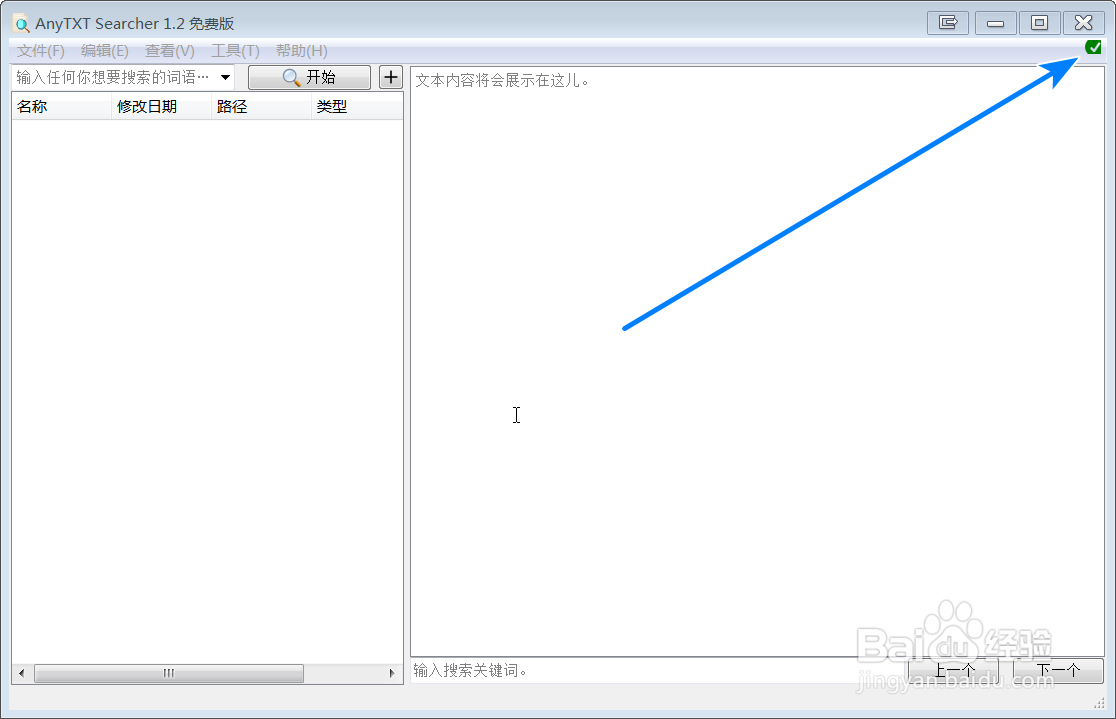Maximize the AnyTXT Searcher window
The image size is (1116, 719).
[1039, 23]
